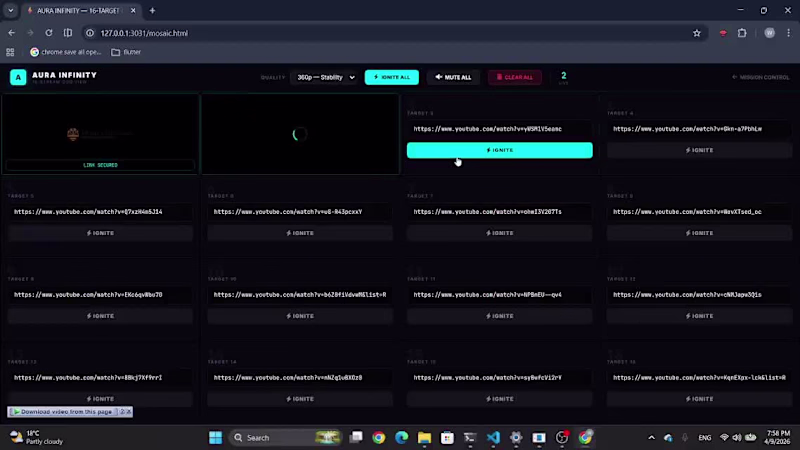Open the chrome save all open bookmark

point(65,52)
